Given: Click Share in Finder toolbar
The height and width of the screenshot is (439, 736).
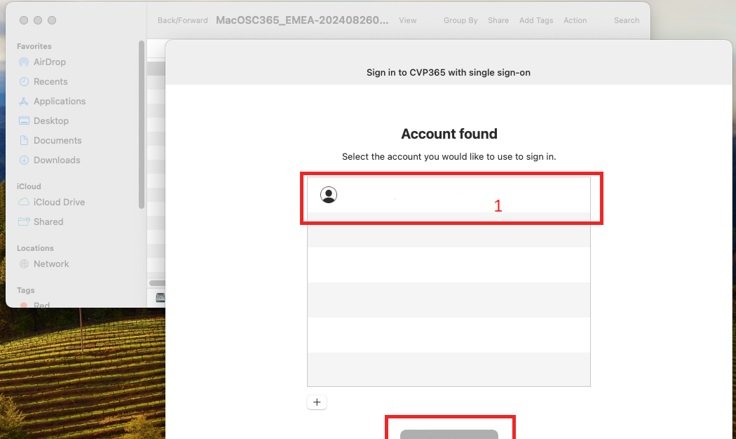Looking at the screenshot, I should point(498,21).
